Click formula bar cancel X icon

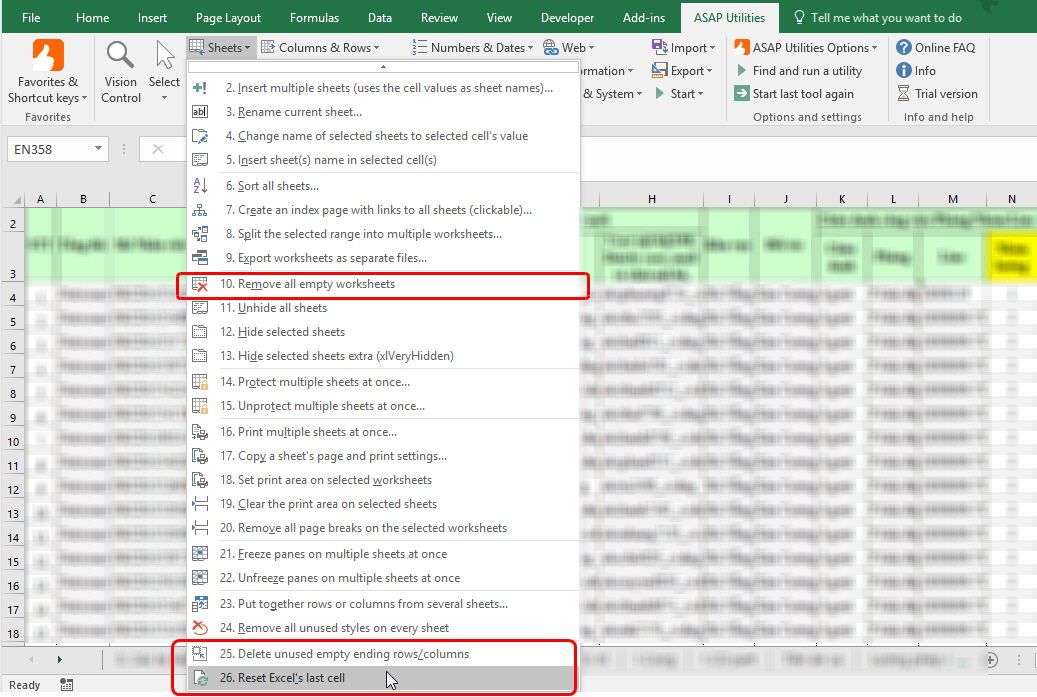[158, 149]
